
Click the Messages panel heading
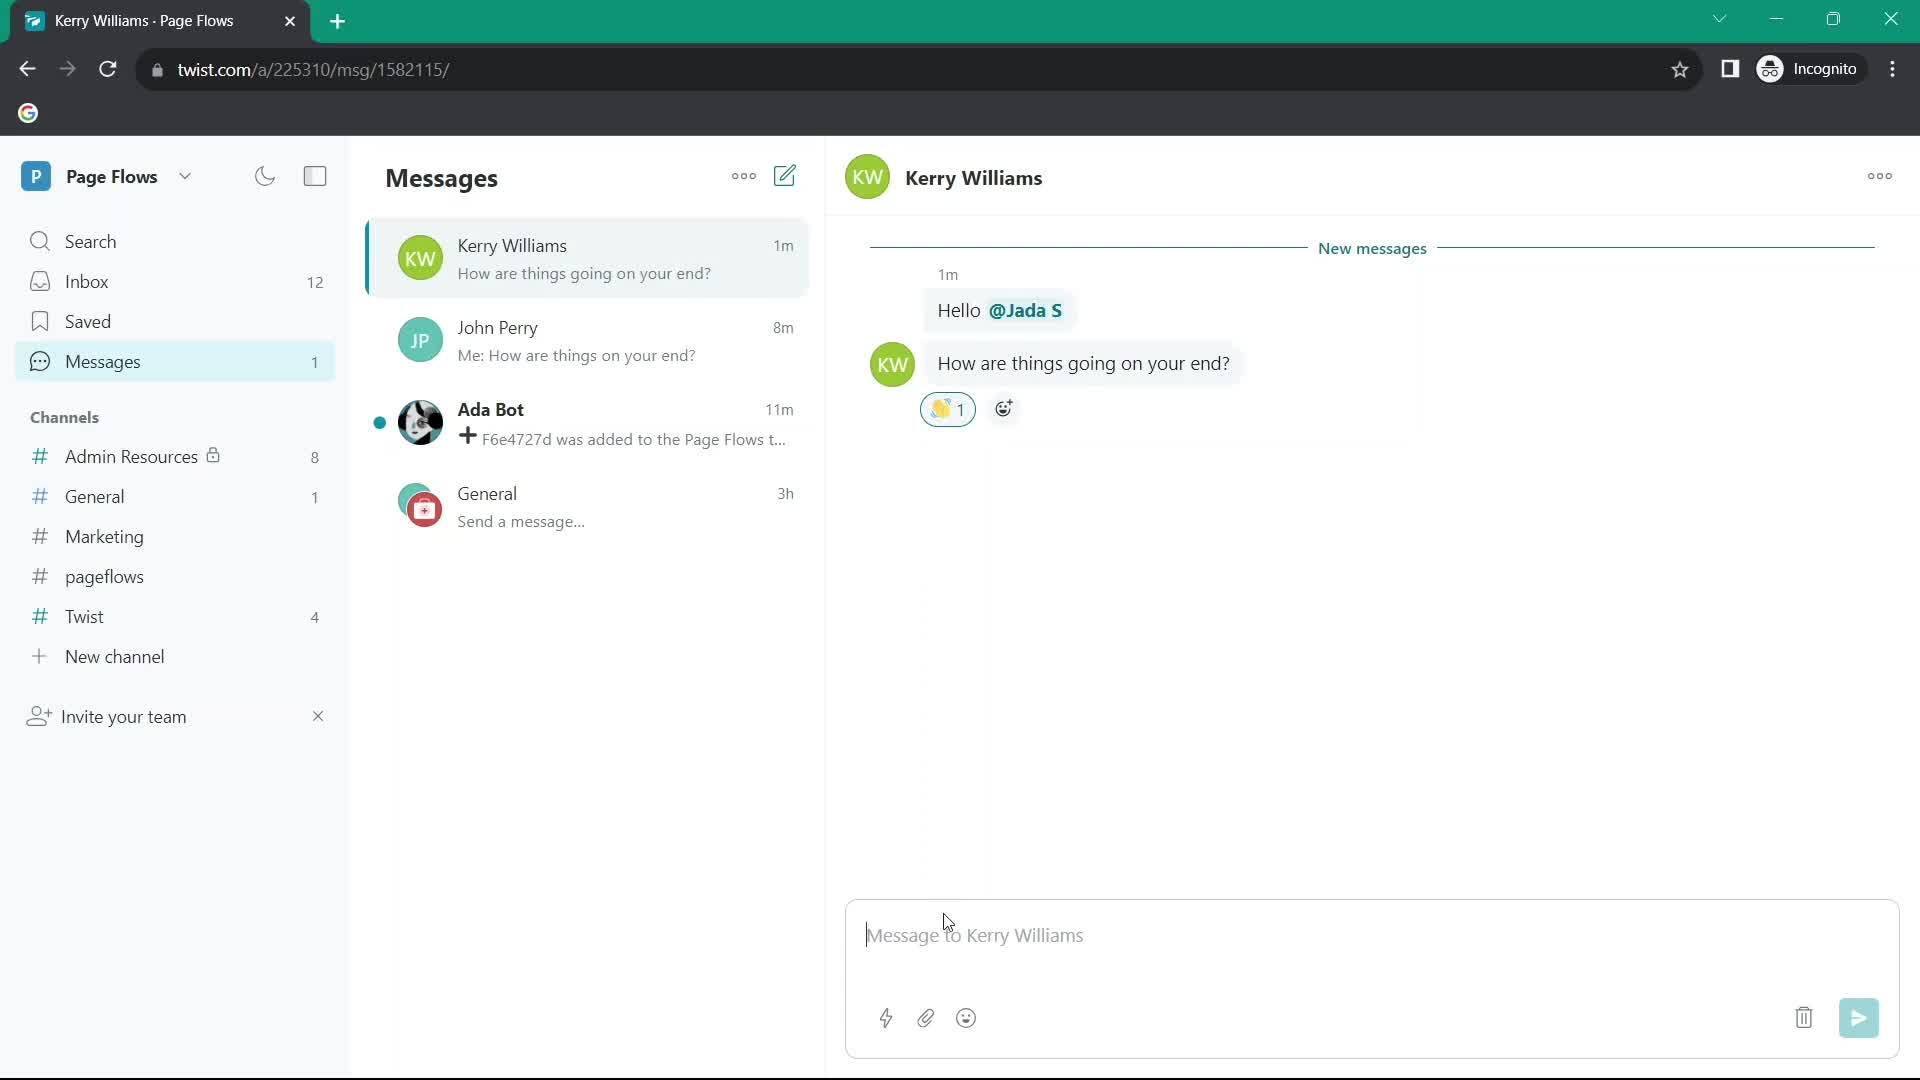[x=441, y=178]
